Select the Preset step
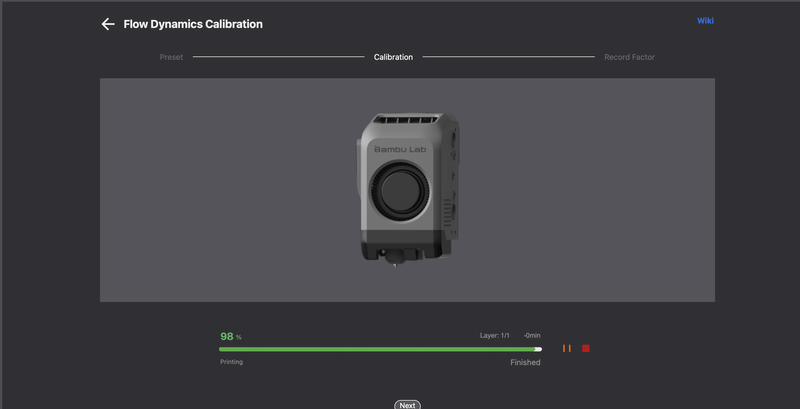Image resolution: width=800 pixels, height=409 pixels. pos(171,57)
